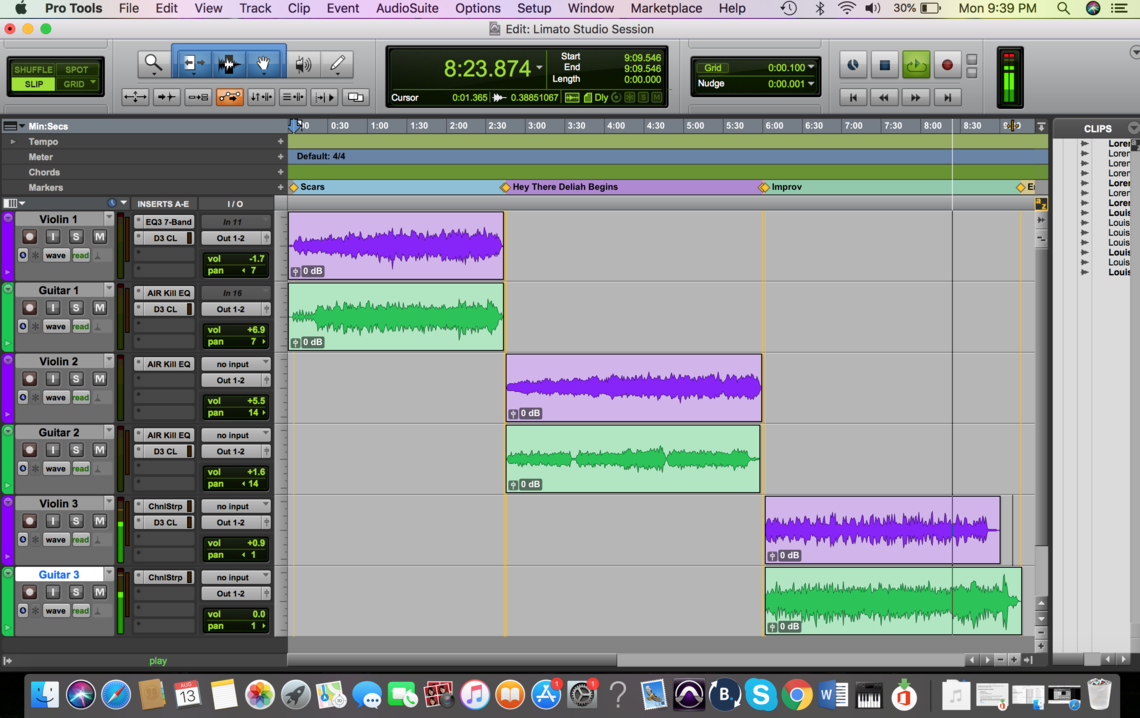The image size is (1140, 718).
Task: Open the Track menu
Action: 255,8
